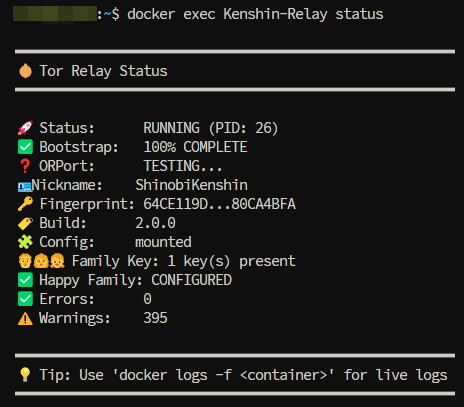The width and height of the screenshot is (464, 407).
Task: Click the value 'TESTING...'
Action: pyautogui.click(x=183, y=166)
